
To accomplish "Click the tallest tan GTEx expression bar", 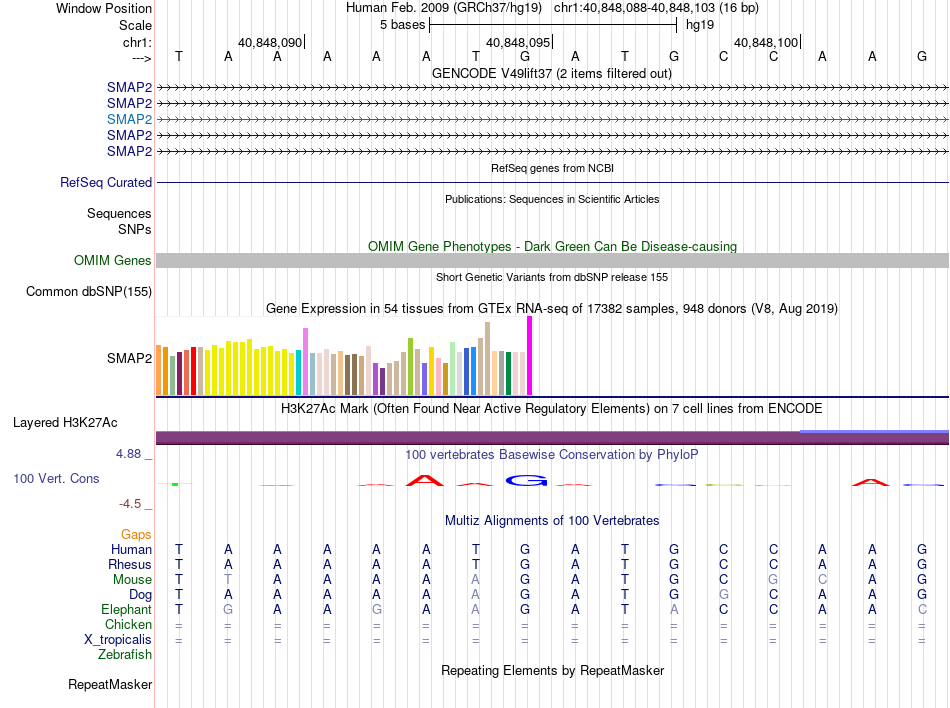I will pos(487,359).
